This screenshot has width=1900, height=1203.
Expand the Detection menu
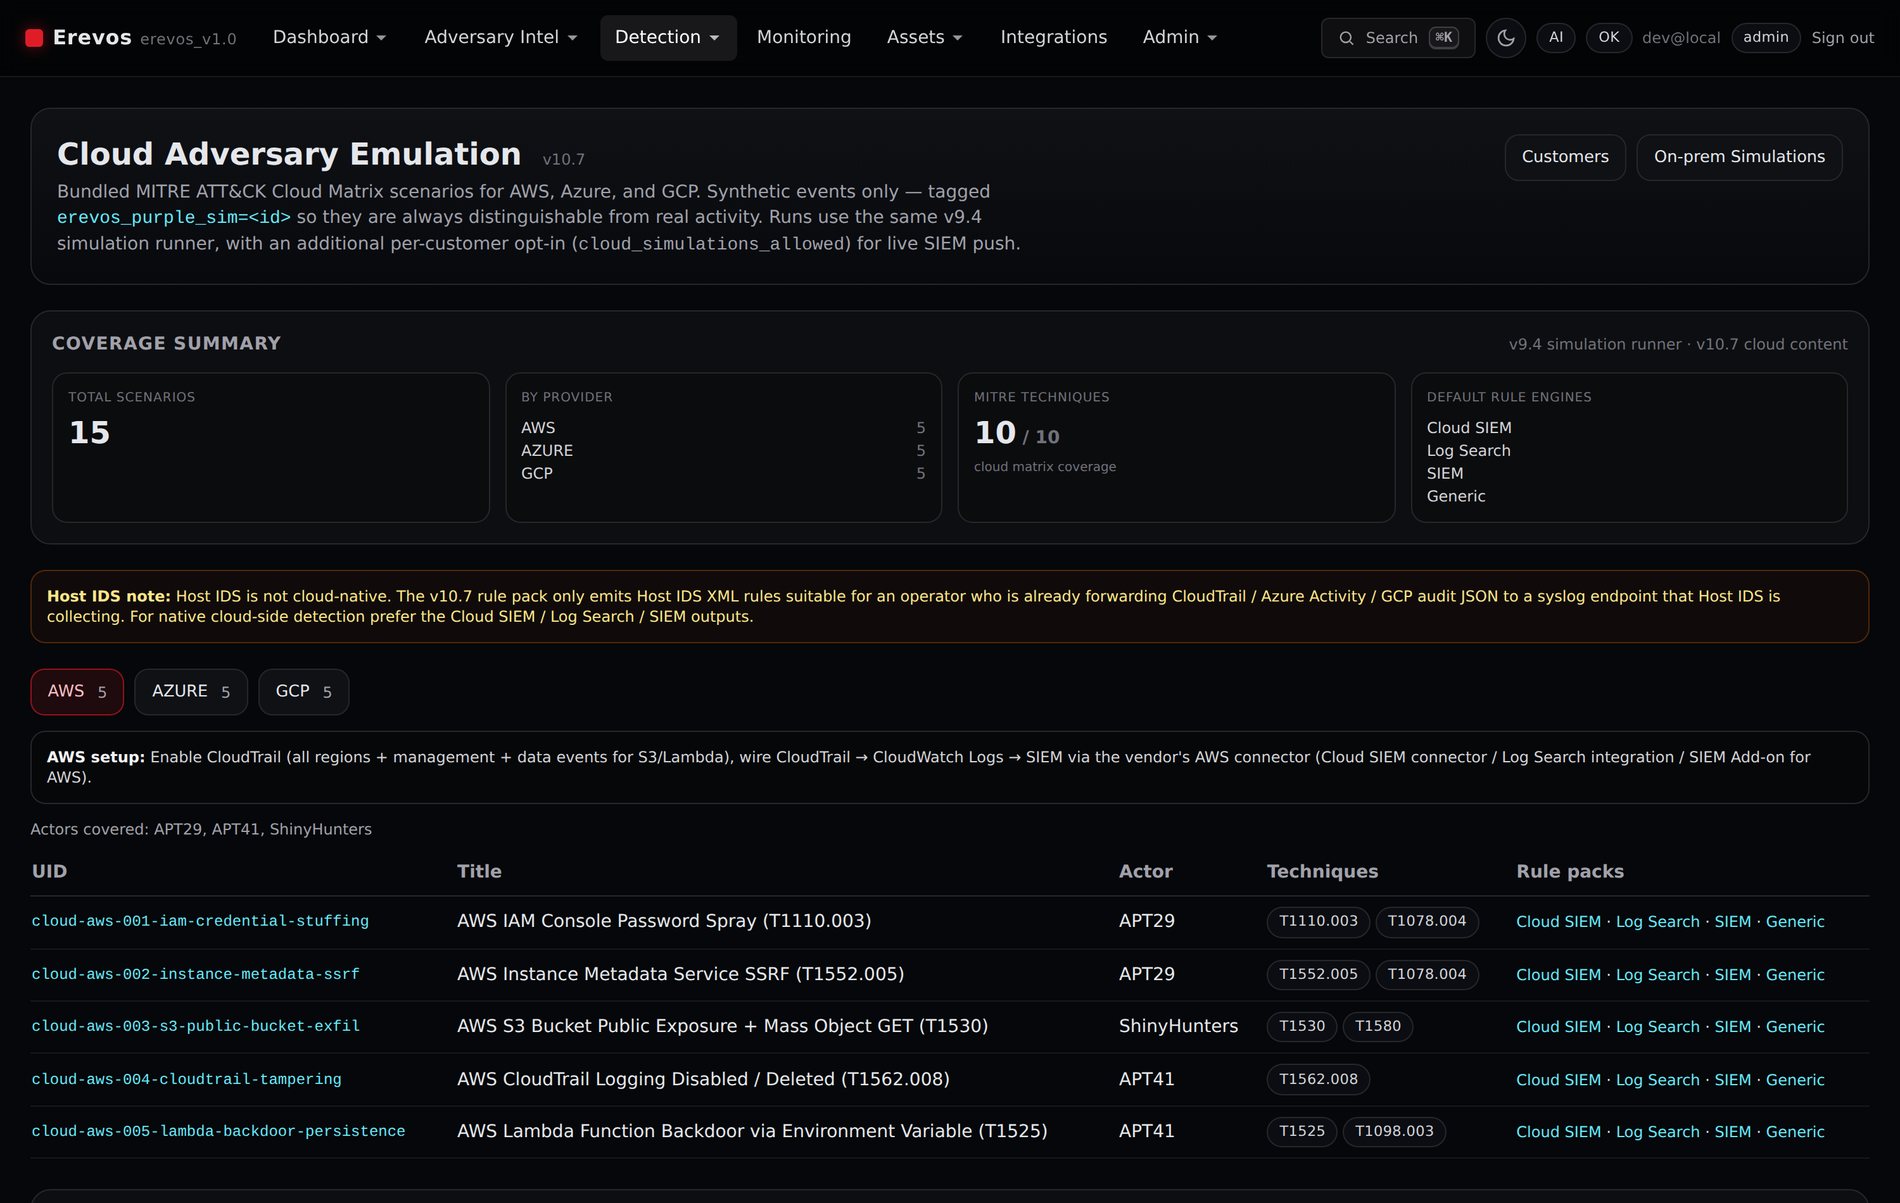(668, 37)
